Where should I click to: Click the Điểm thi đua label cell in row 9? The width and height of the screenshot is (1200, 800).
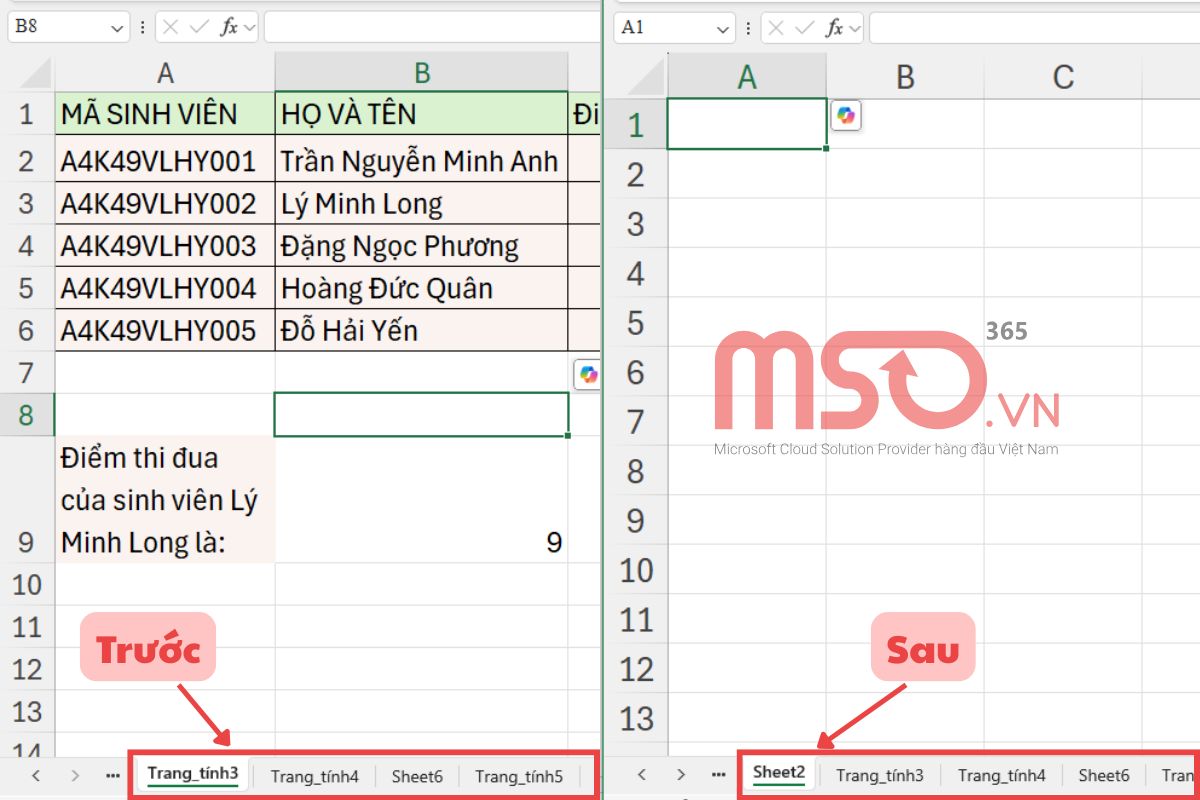[165, 500]
